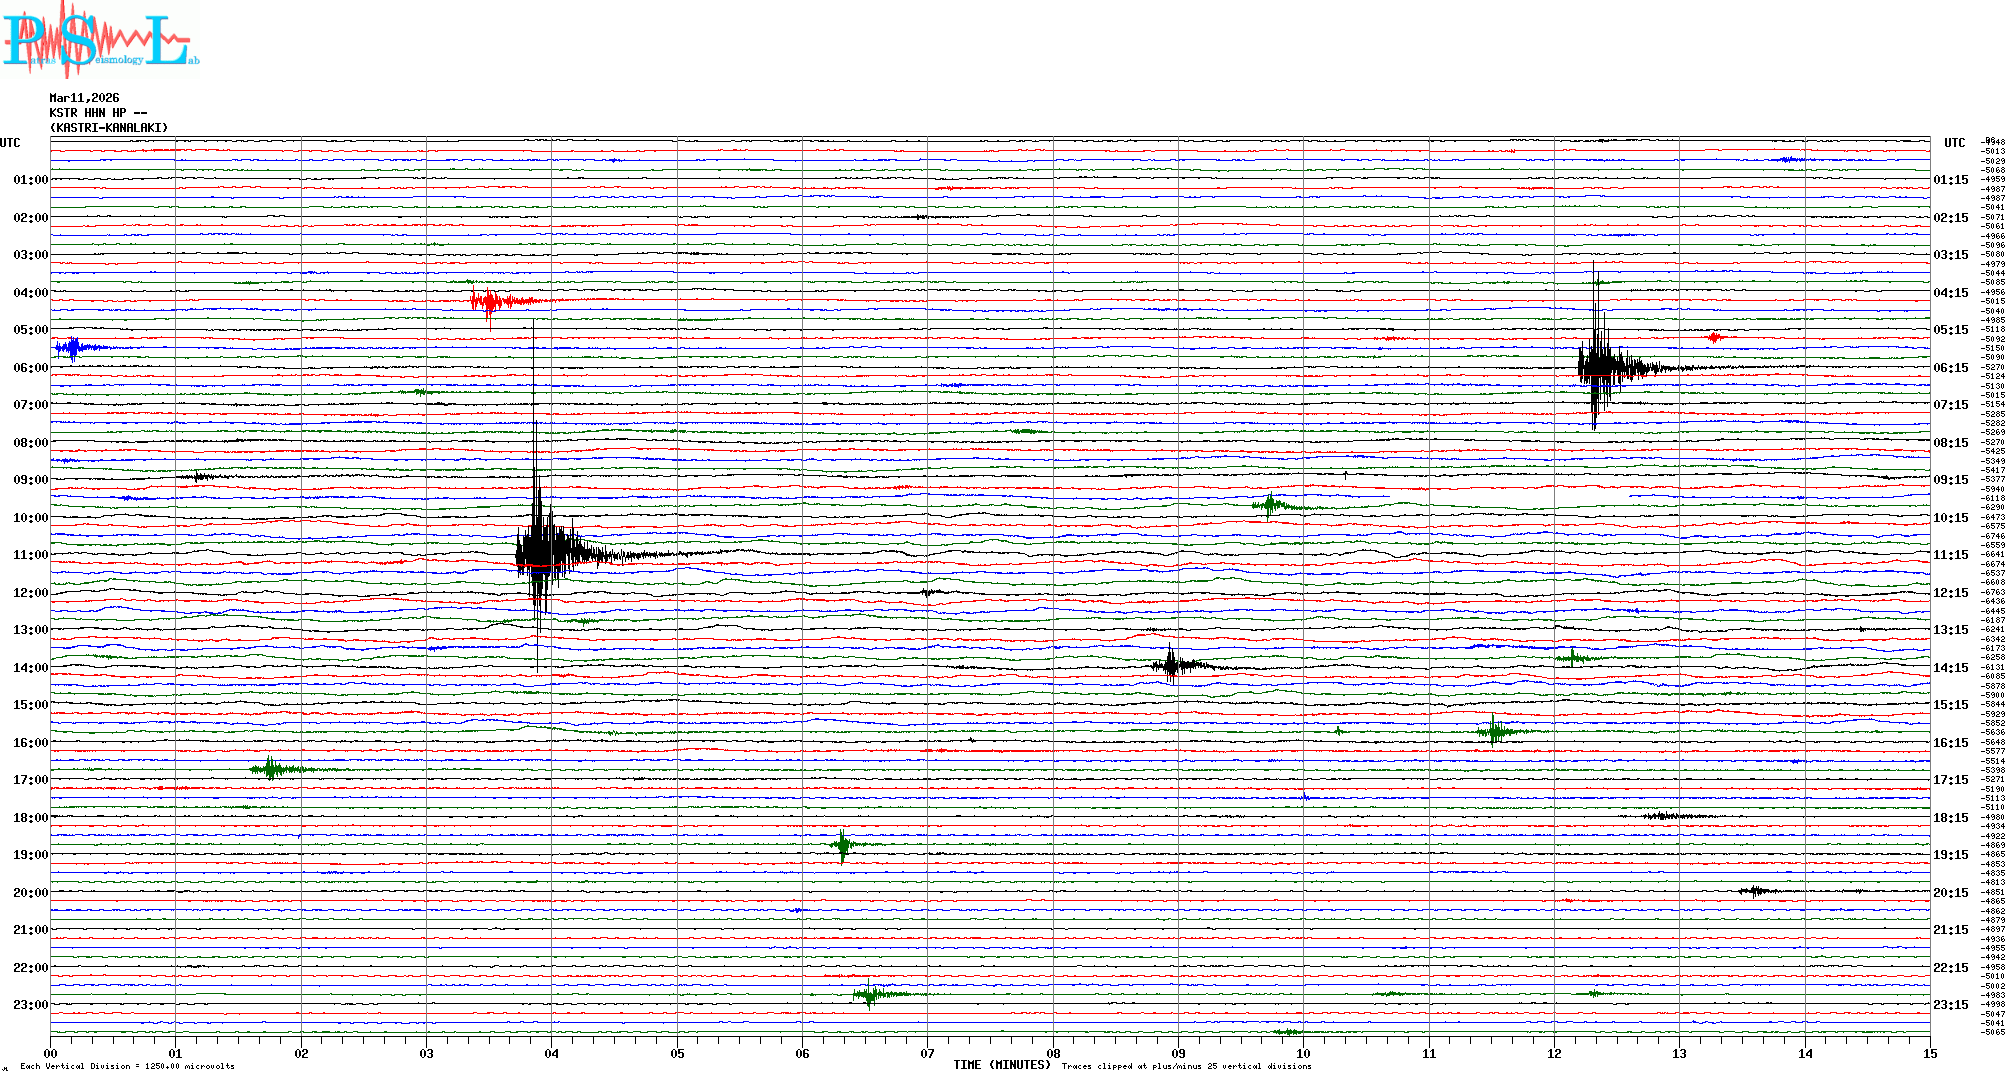Click the green event near 16:45 at minute 02
2010x1080 pixels.
pyautogui.click(x=270, y=769)
